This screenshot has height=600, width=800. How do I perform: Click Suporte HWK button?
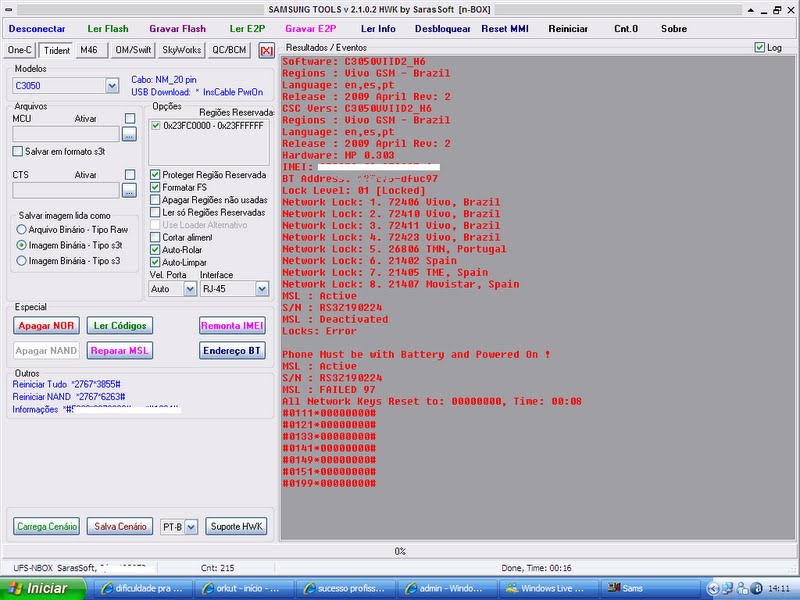click(236, 527)
